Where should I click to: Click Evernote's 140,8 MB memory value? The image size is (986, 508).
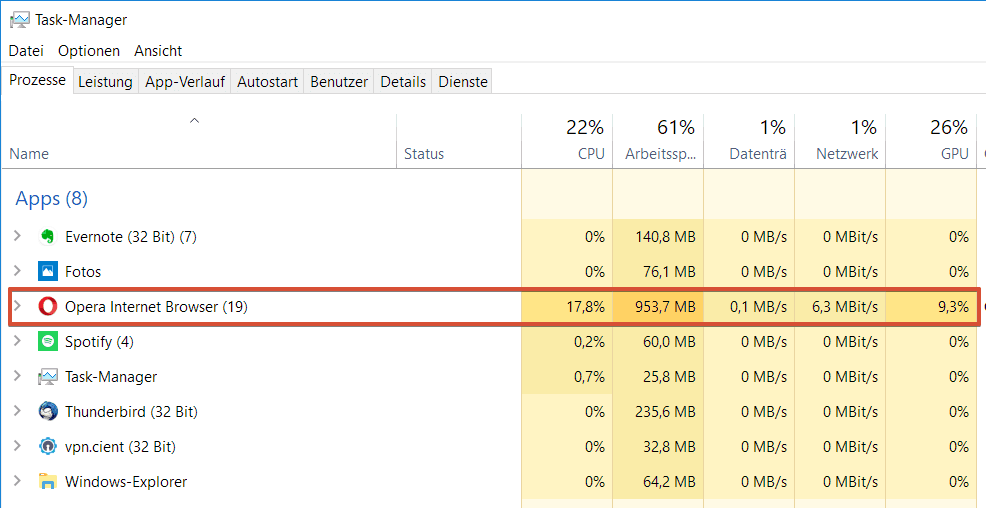(x=663, y=237)
